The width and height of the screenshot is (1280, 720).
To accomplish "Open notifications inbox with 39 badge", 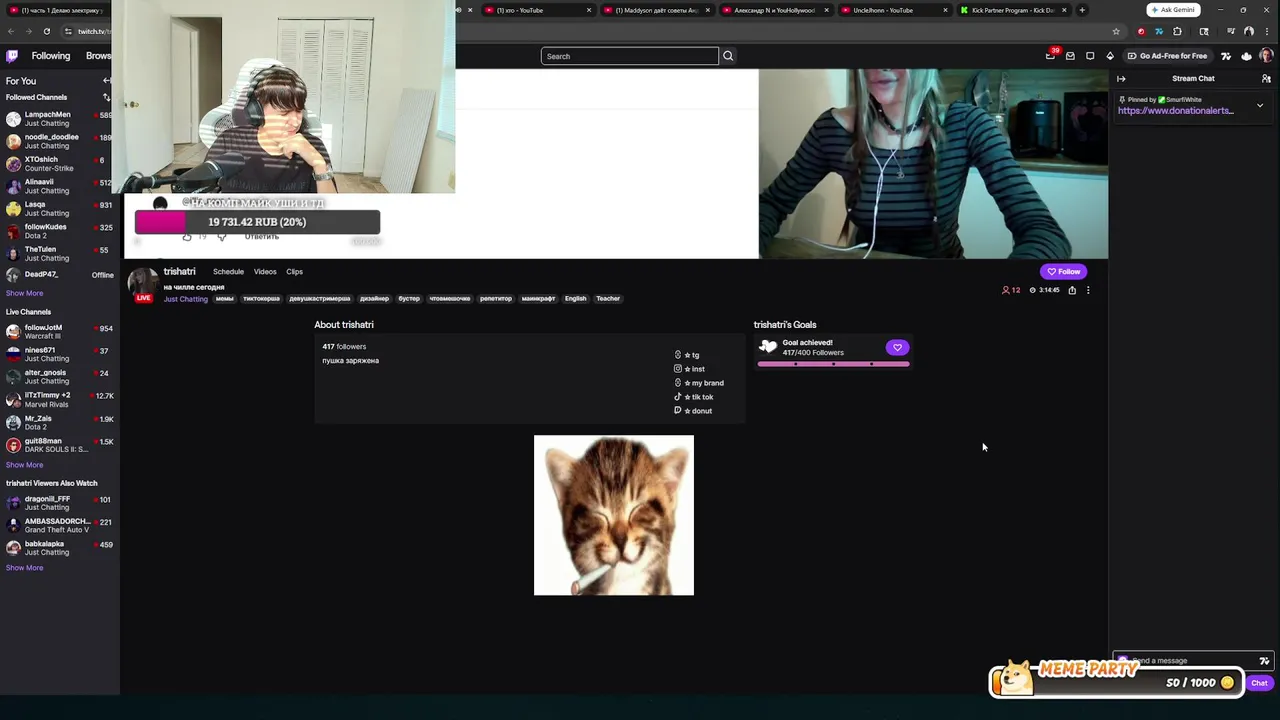I will click(1050, 56).
